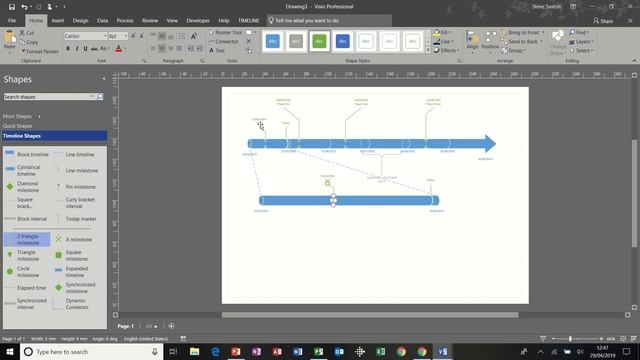
Task: Toggle Underline formatting
Action: coord(85,49)
